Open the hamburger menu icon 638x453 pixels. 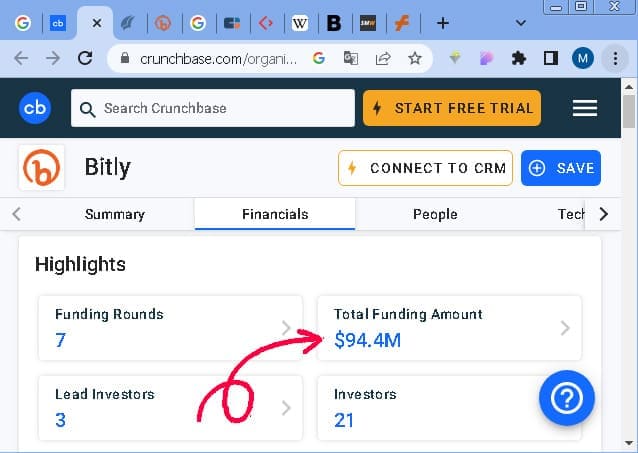point(585,108)
